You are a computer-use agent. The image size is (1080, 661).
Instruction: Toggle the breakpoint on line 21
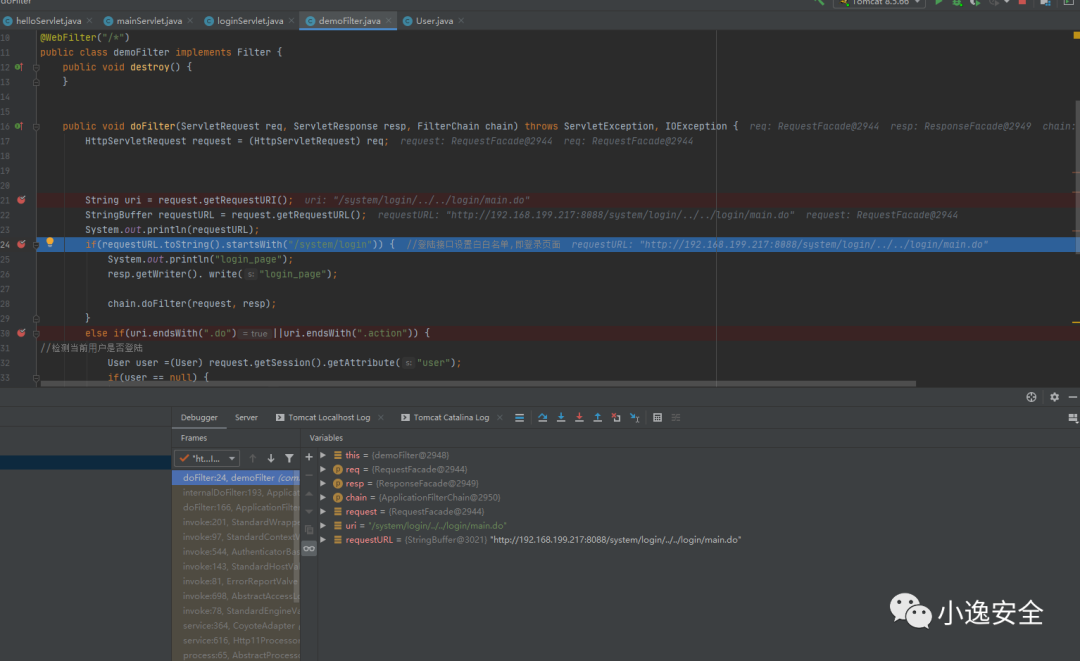tap(21, 200)
